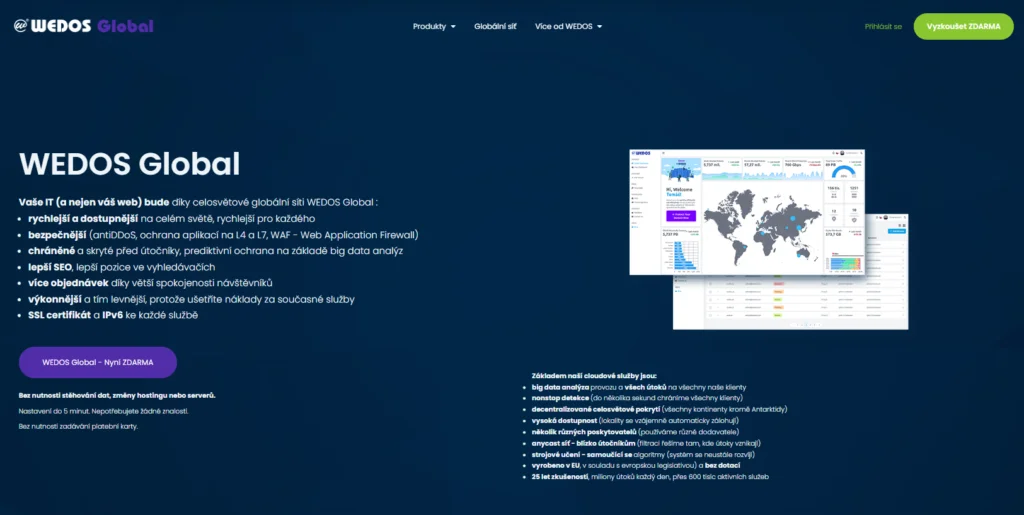The width and height of the screenshot is (1024, 515).
Task: Open the Globální síť page
Action: pyautogui.click(x=495, y=27)
